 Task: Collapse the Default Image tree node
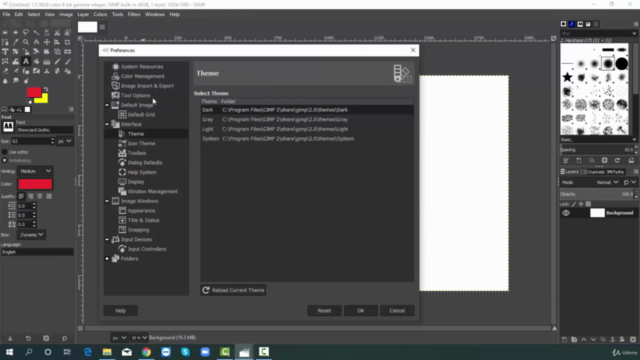pos(107,105)
